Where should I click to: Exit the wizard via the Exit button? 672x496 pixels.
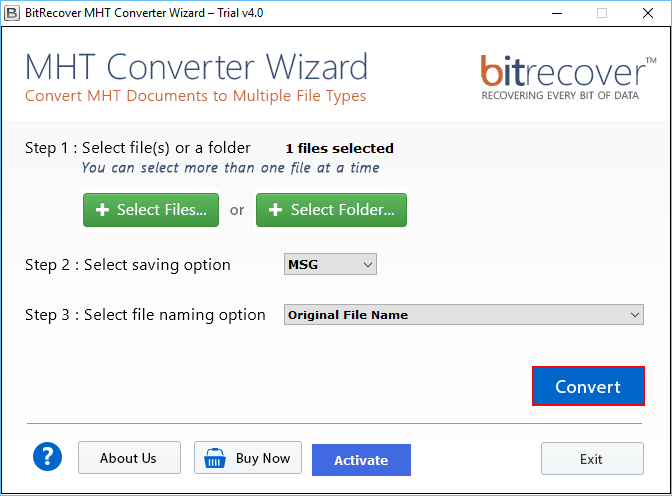[592, 459]
